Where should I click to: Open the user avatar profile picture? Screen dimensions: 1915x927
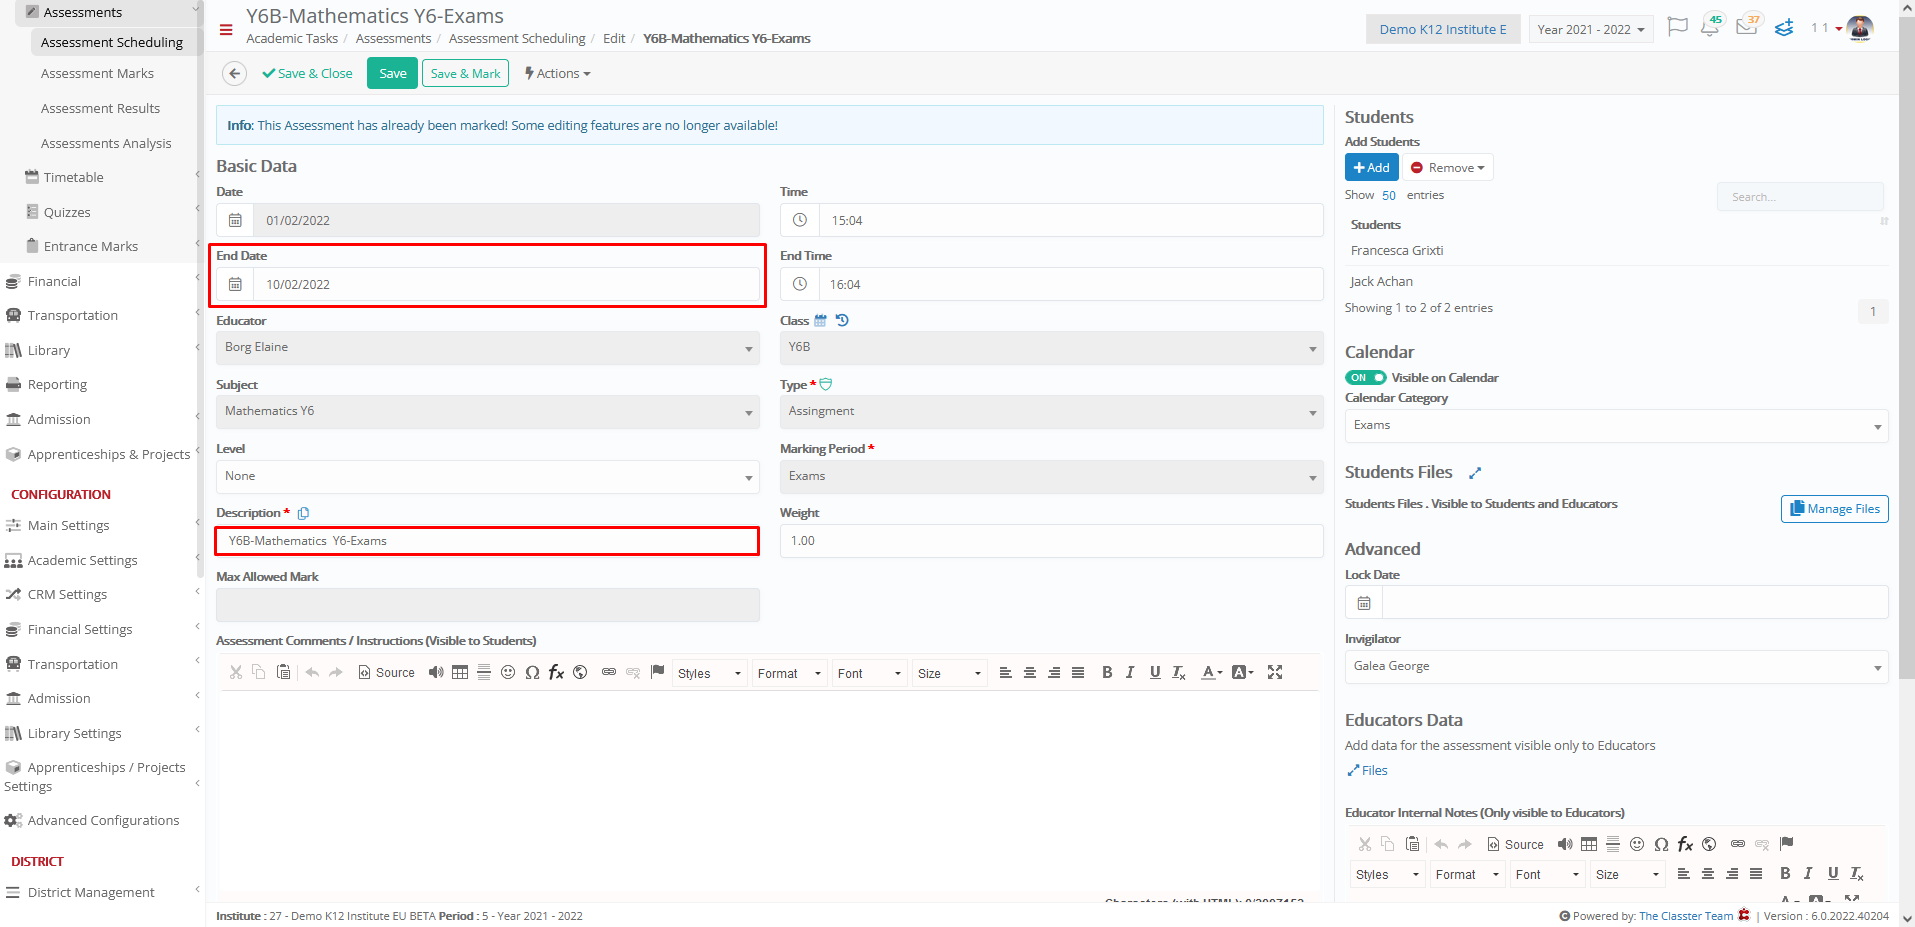(1860, 28)
